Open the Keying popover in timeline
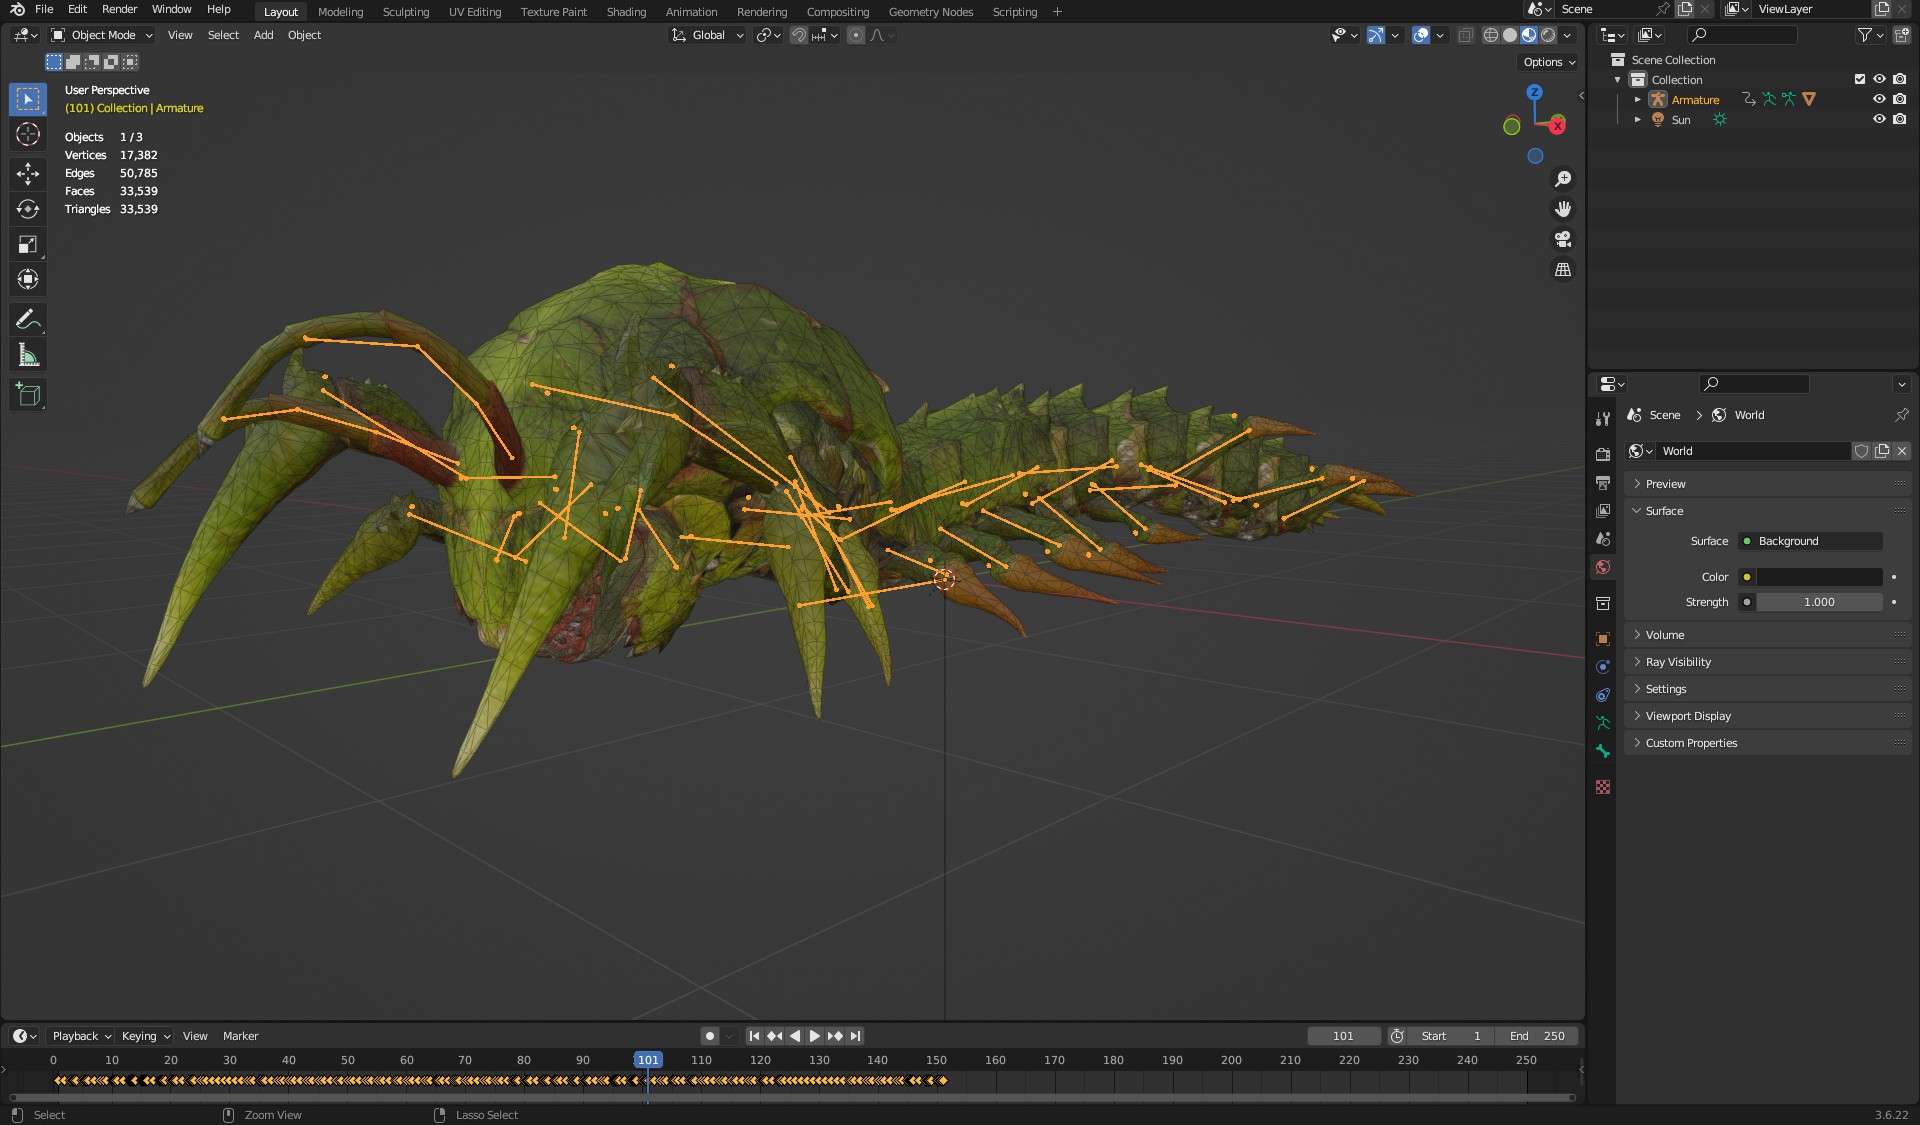The image size is (1920, 1125). point(146,1036)
